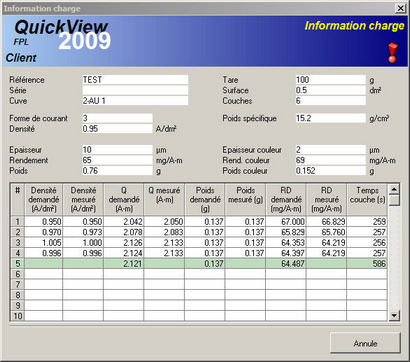Click cell value 0.973 in row 2
Image resolution: width=410 pixels, height=362 pixels.
pos(83,232)
